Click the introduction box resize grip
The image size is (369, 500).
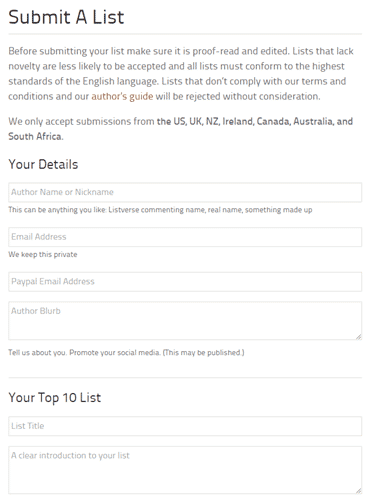click(358, 491)
